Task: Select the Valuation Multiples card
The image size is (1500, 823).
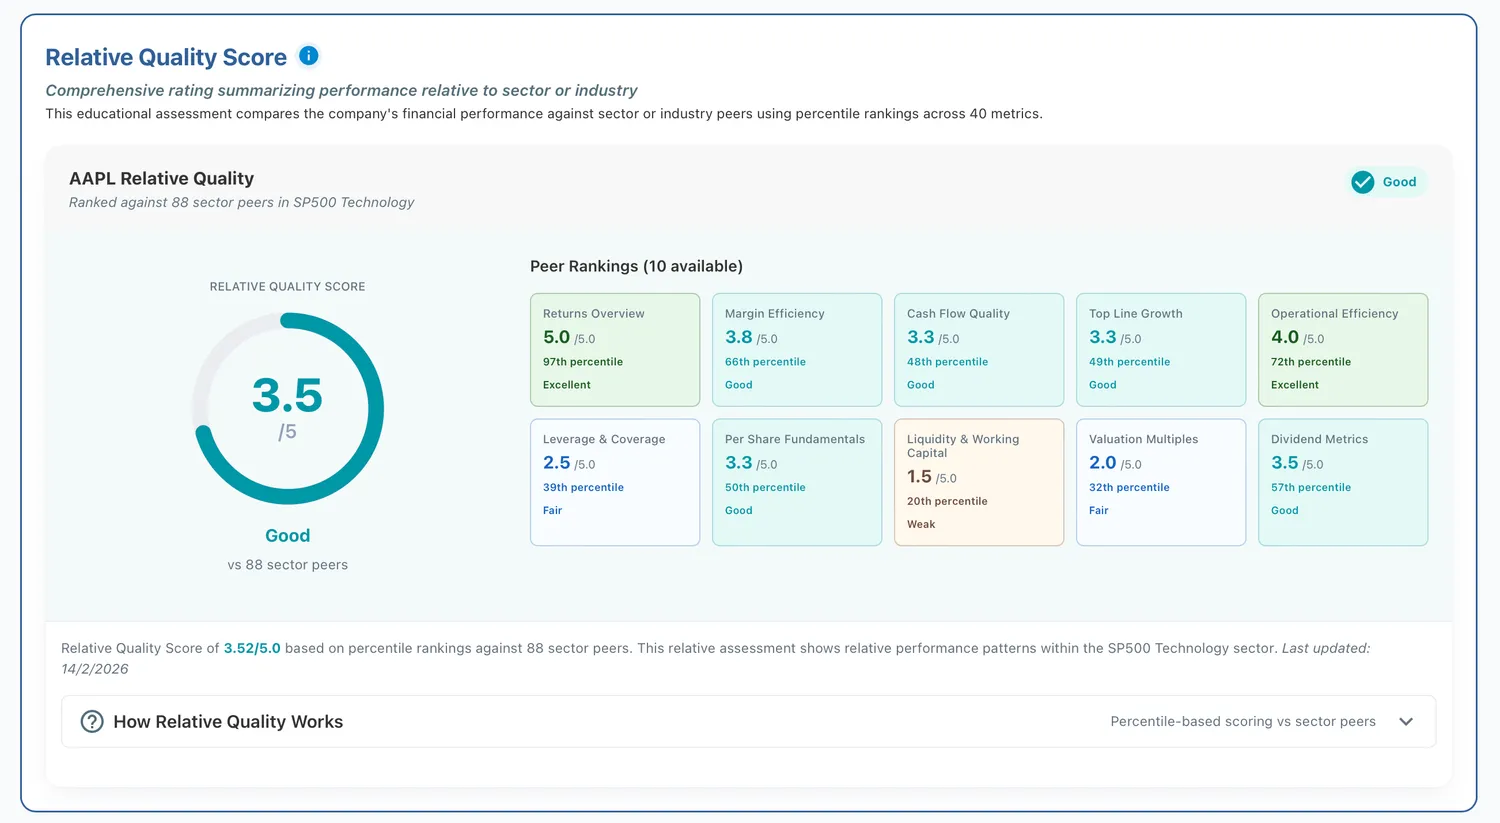Action: click(x=1161, y=482)
